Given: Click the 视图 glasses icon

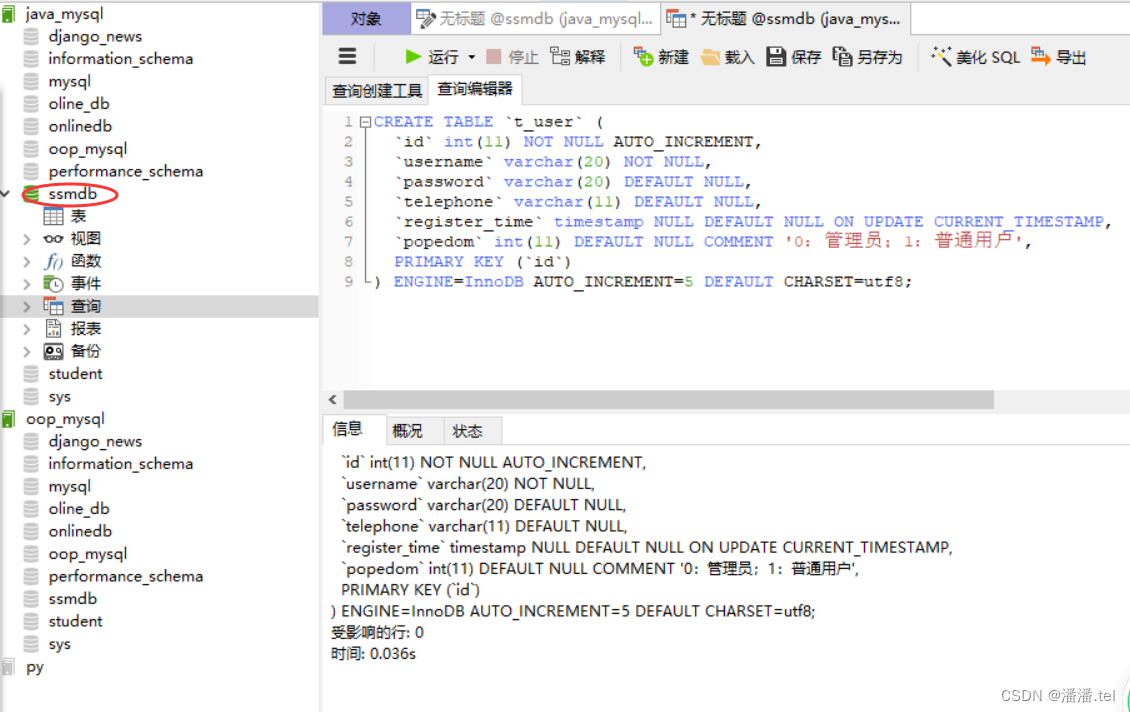Looking at the screenshot, I should click(53, 239).
